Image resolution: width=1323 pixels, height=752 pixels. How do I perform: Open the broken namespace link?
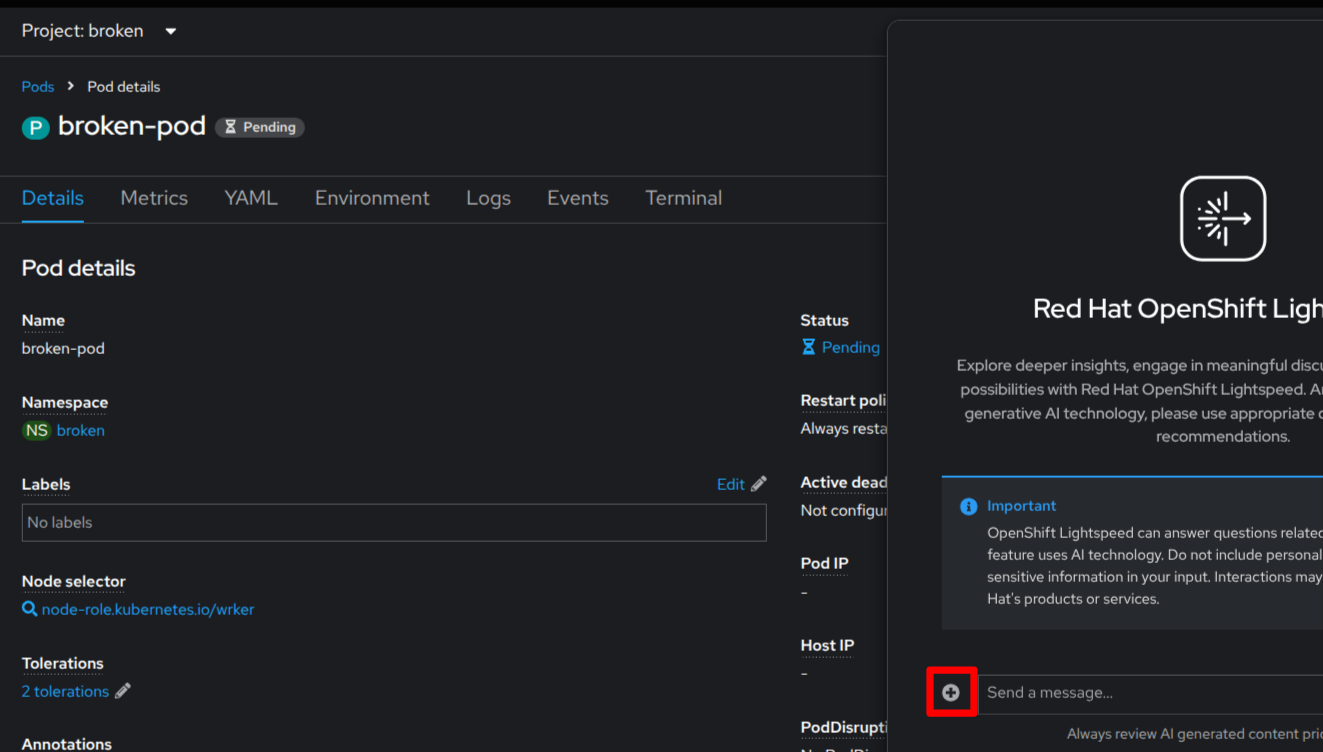click(81, 430)
